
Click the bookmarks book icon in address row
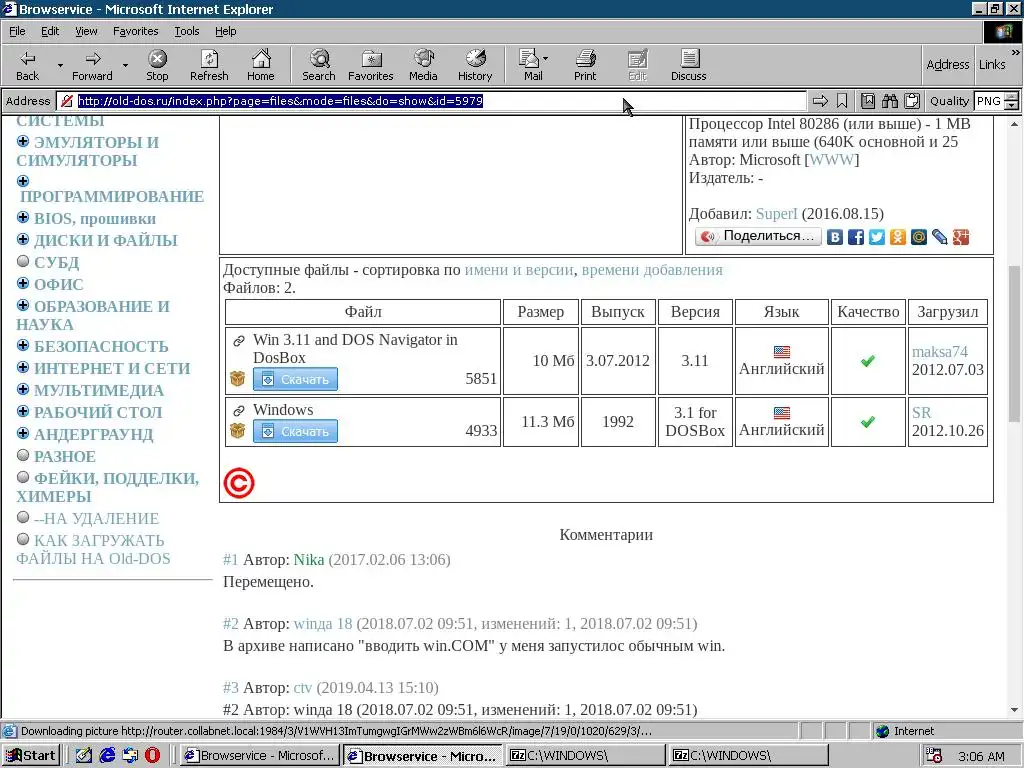click(x=868, y=101)
